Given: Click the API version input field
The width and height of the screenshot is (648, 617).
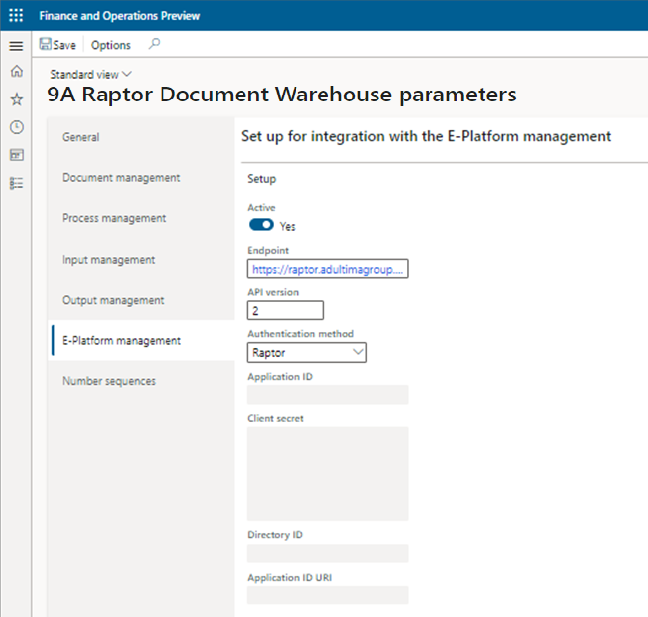Looking at the screenshot, I should pos(285,311).
